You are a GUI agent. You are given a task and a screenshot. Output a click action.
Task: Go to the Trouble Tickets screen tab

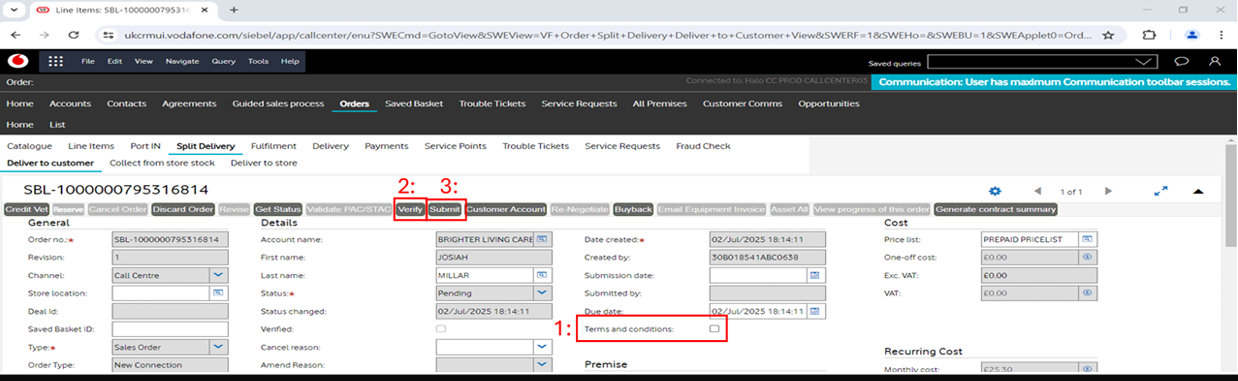click(492, 103)
